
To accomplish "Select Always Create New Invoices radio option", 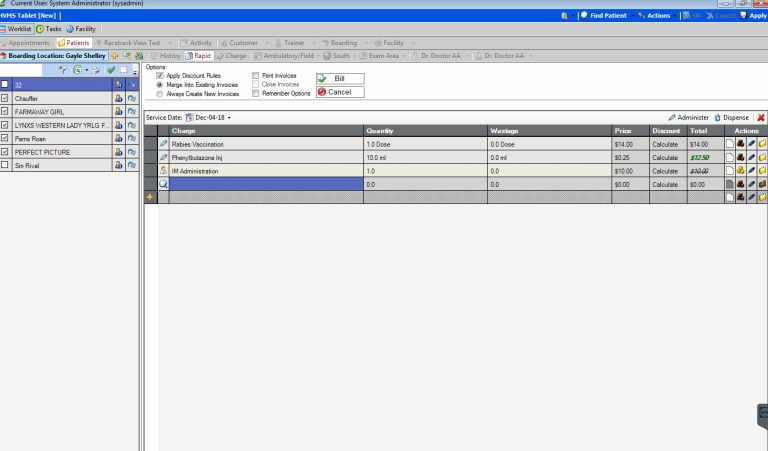I will tap(160, 94).
